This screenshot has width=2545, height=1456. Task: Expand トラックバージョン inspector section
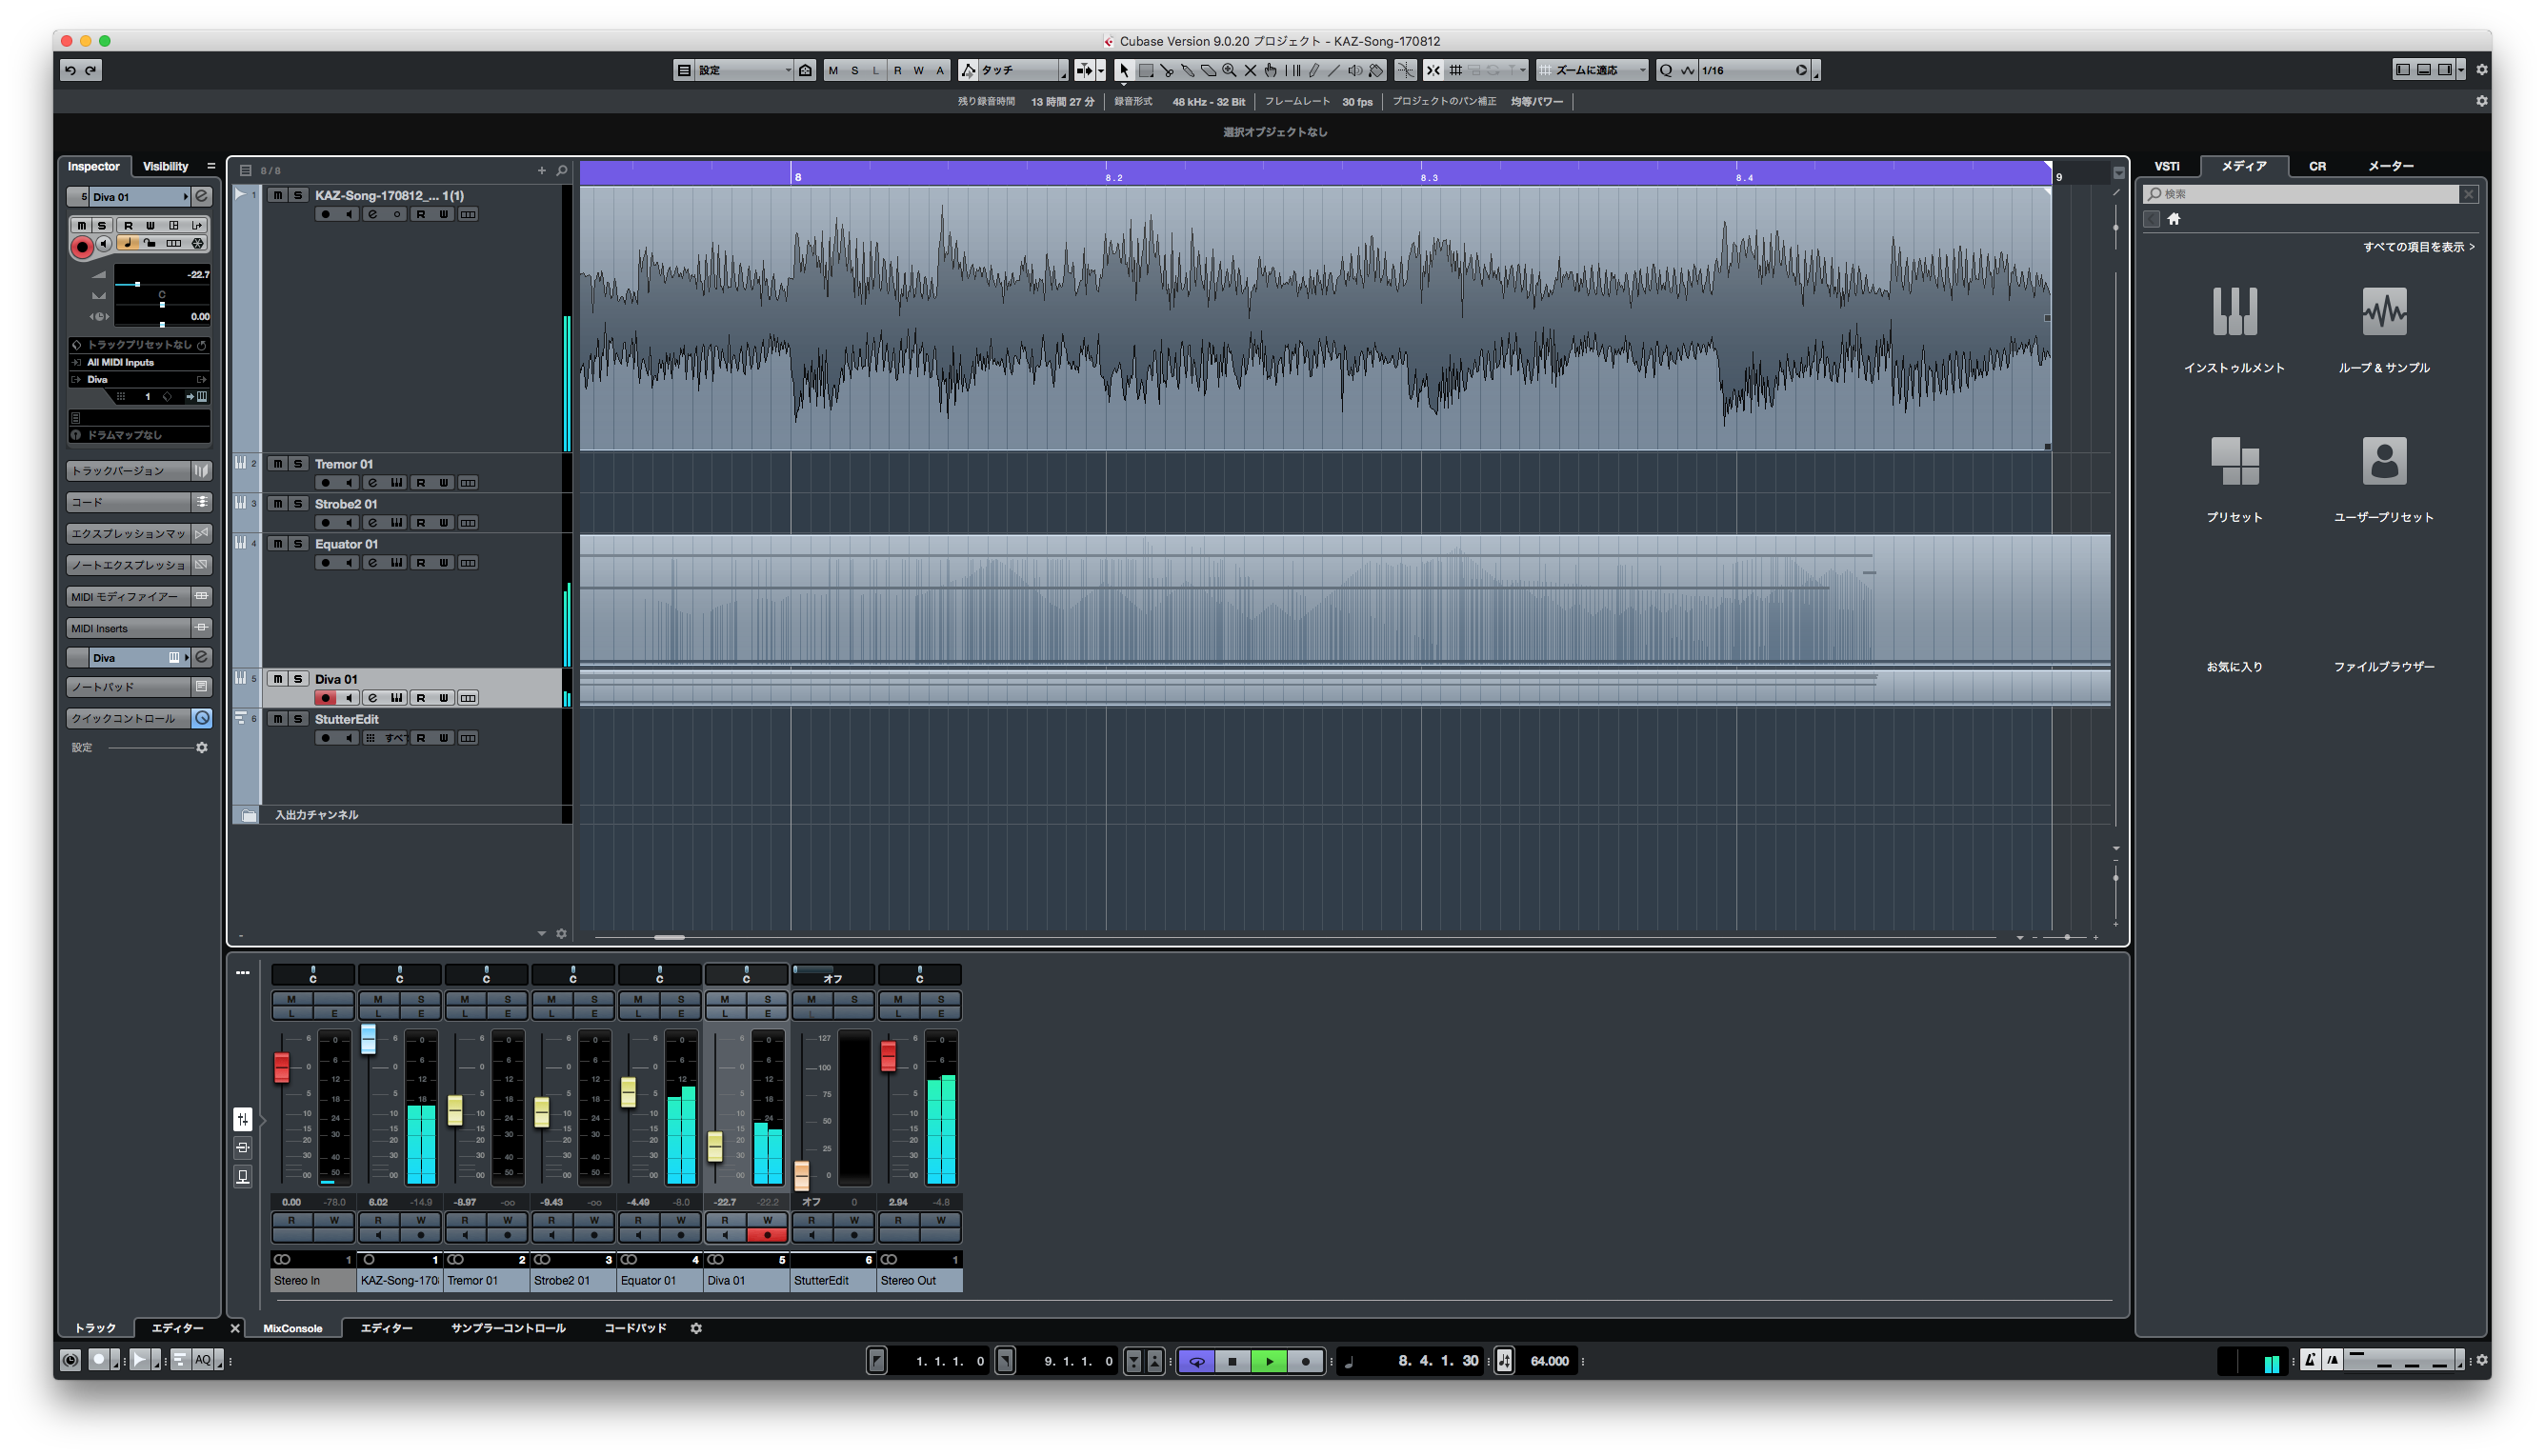point(139,470)
